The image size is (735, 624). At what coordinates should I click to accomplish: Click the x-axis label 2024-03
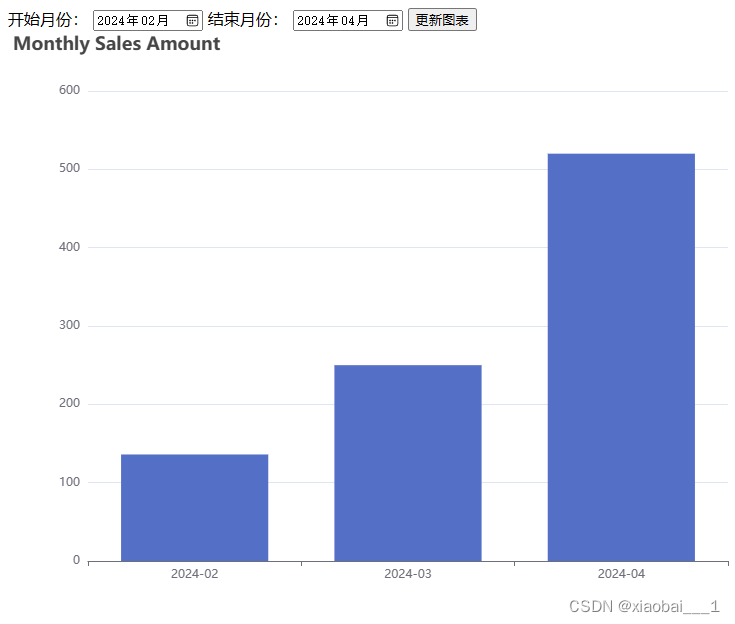[x=408, y=574]
